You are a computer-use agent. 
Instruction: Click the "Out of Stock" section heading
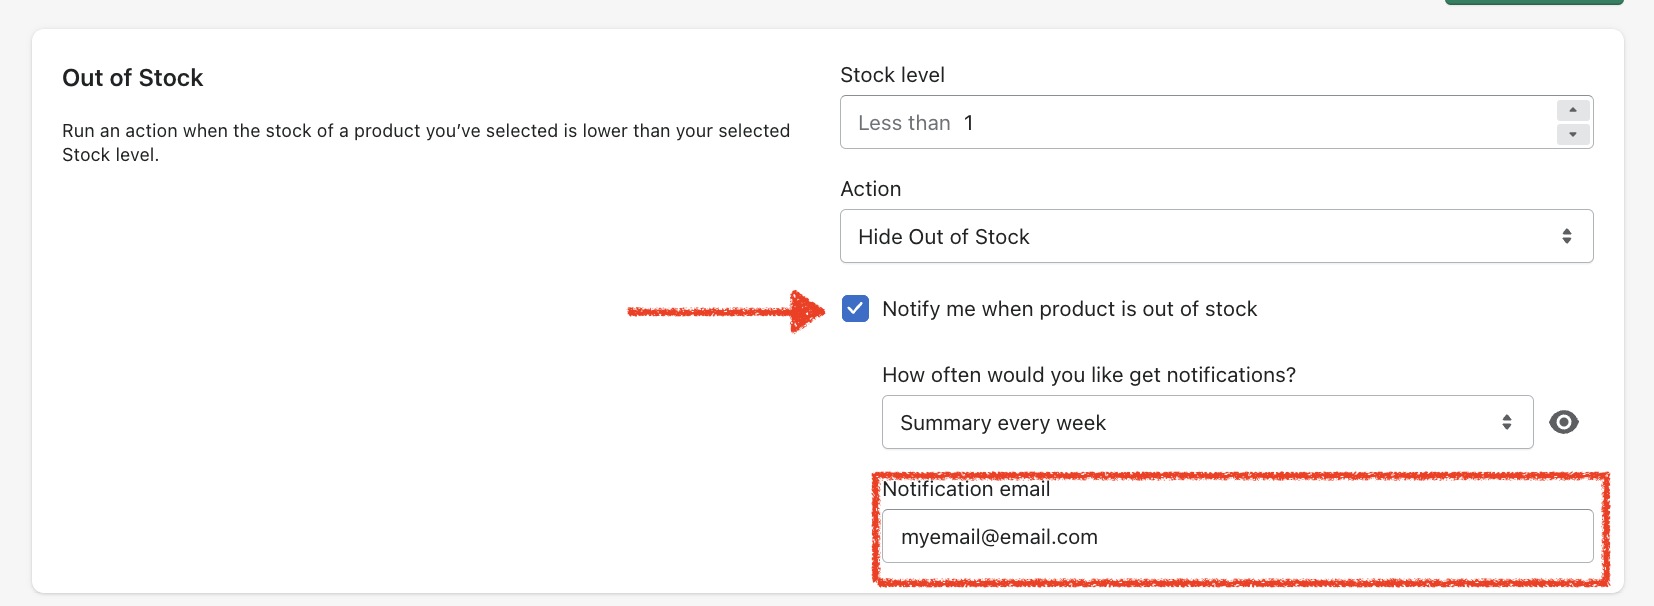tap(133, 78)
